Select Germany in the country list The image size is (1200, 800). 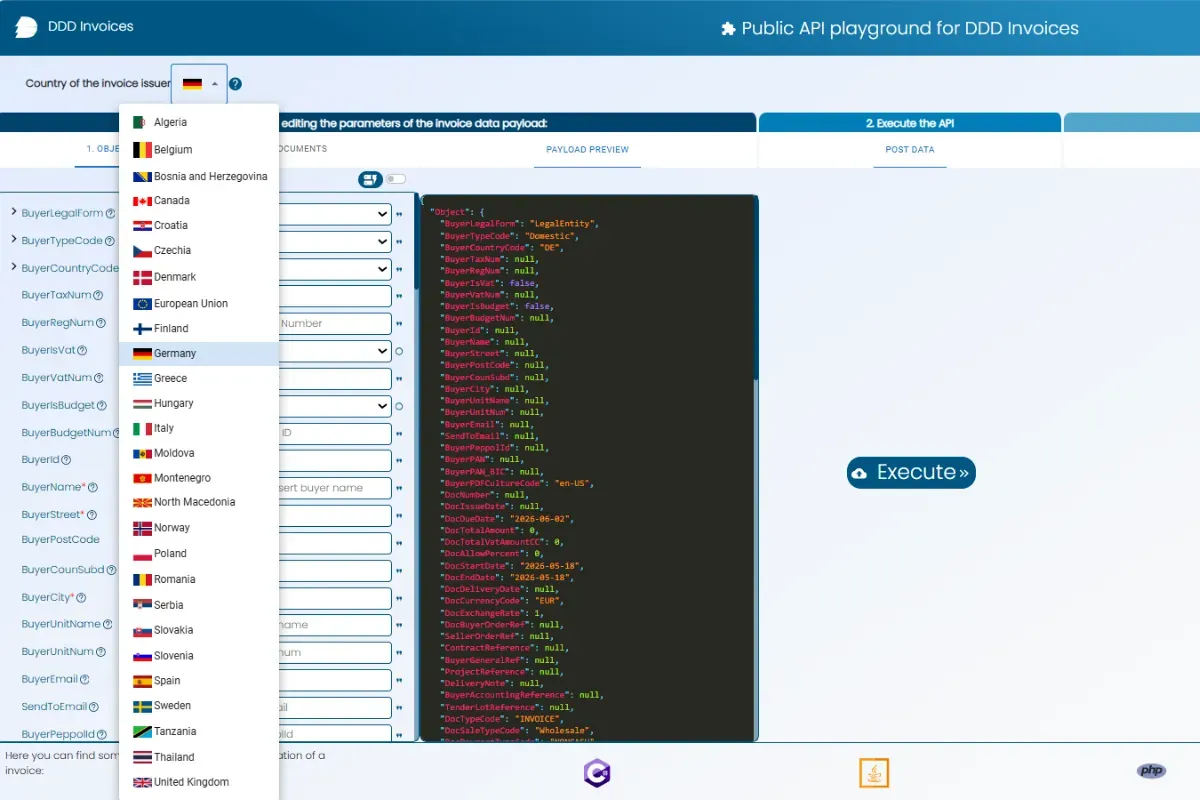tap(199, 353)
